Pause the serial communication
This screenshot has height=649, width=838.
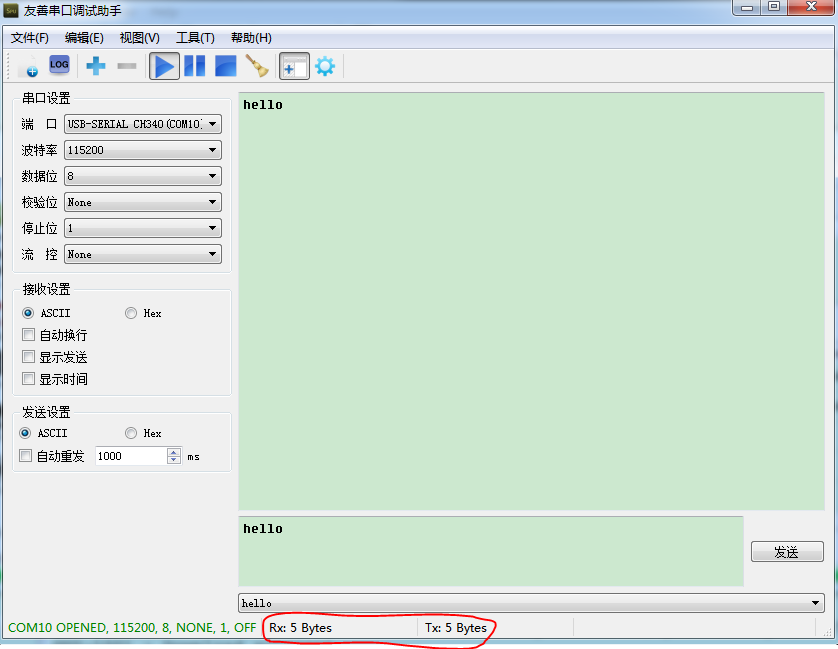(194, 67)
